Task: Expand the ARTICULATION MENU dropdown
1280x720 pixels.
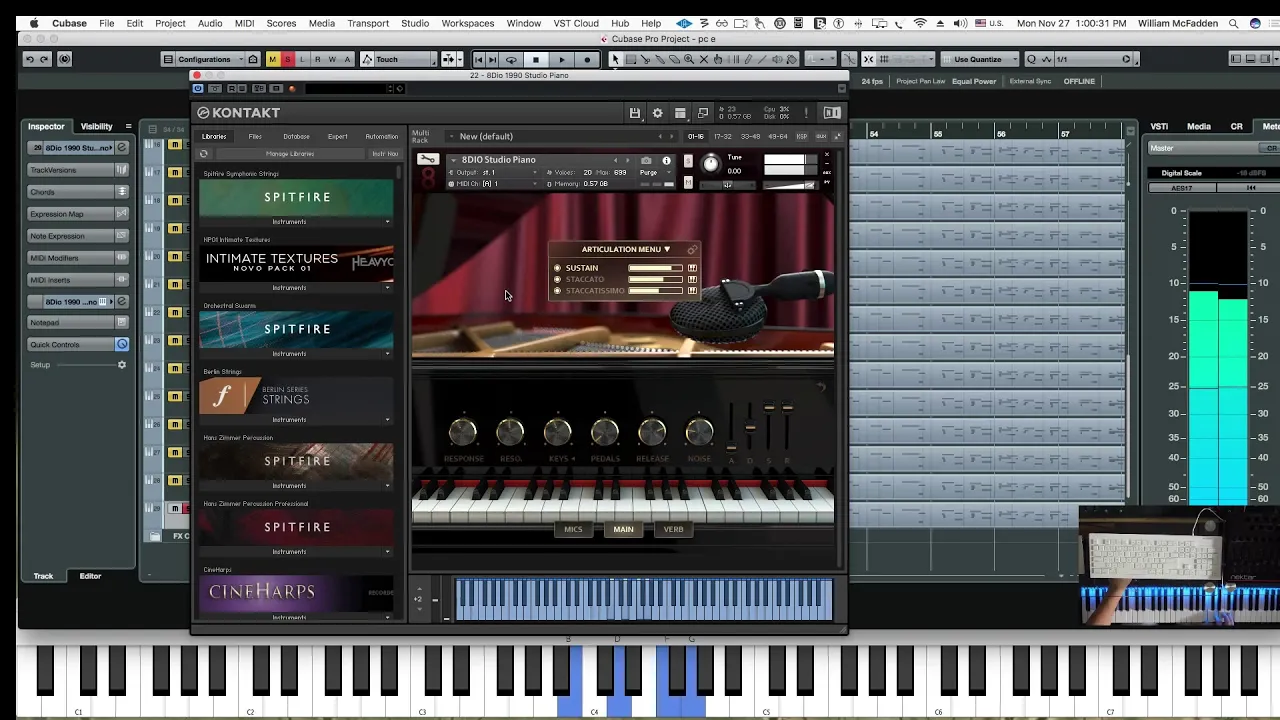Action: pyautogui.click(x=626, y=249)
